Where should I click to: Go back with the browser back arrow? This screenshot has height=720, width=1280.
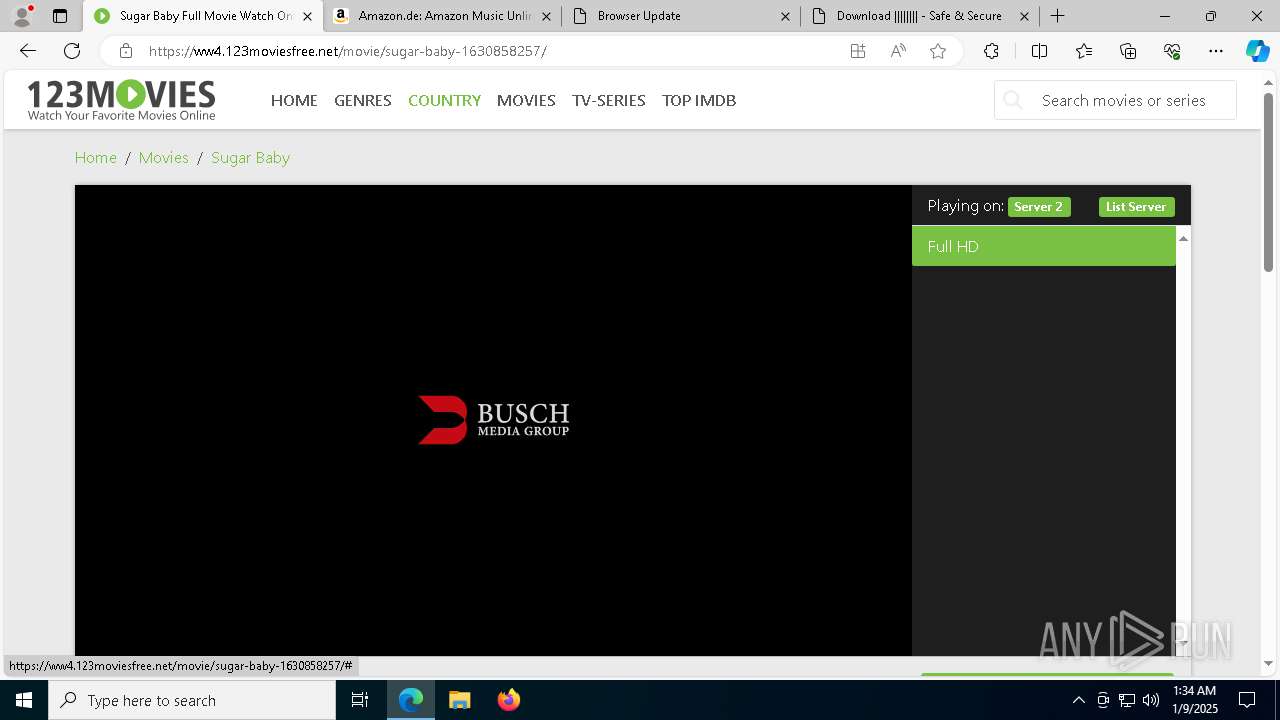(x=28, y=51)
